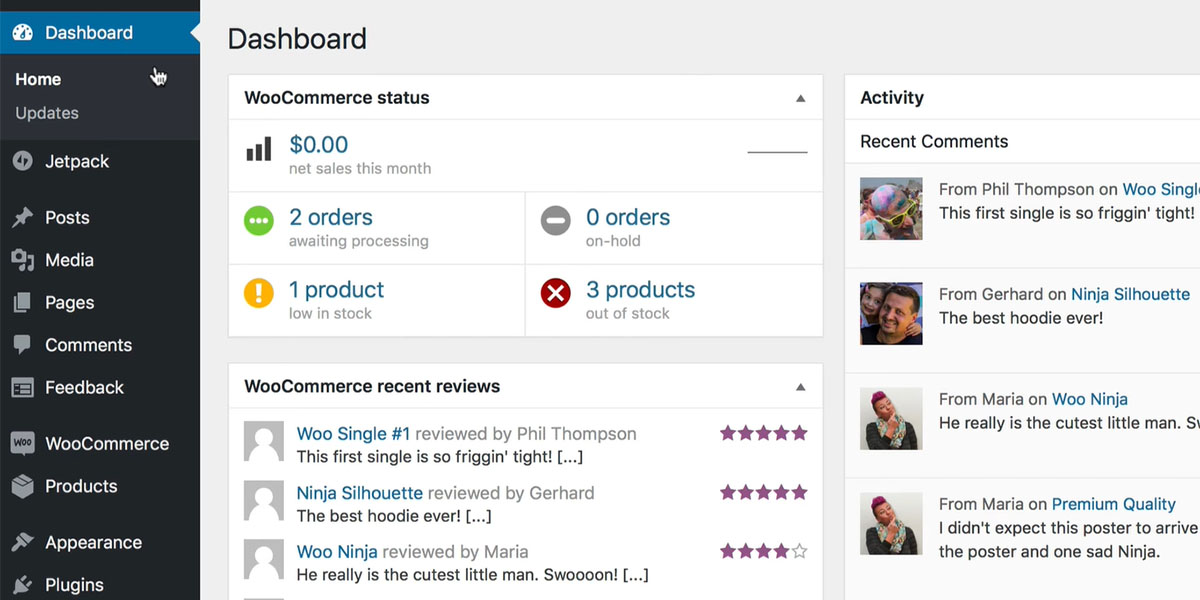This screenshot has width=1200, height=600.
Task: Collapse the WooCommerce status panel
Action: click(x=800, y=98)
